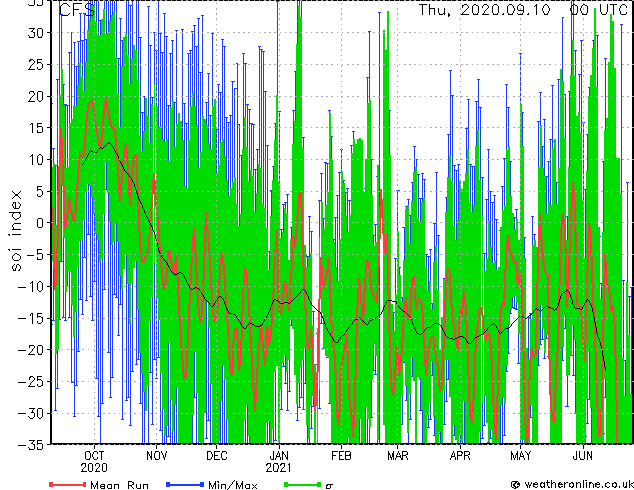Click the y-axis value 20

pos(36,96)
